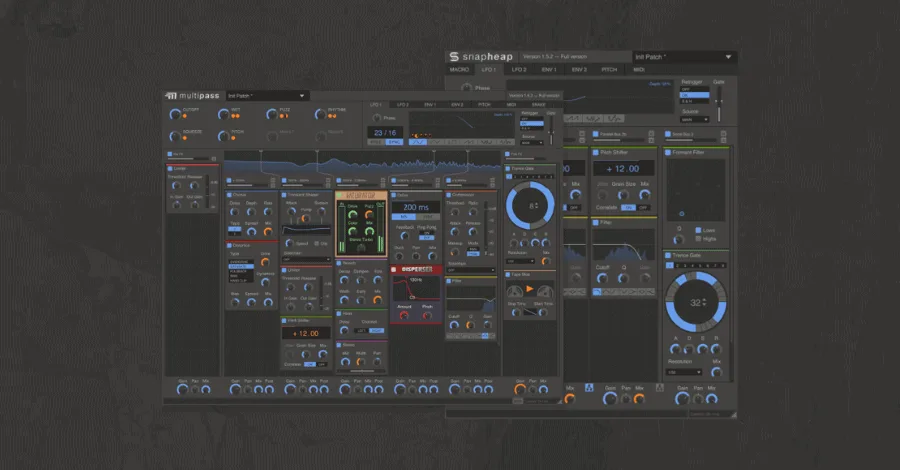
Task: Select the sine LFO shape in multipass
Action: click(417, 142)
